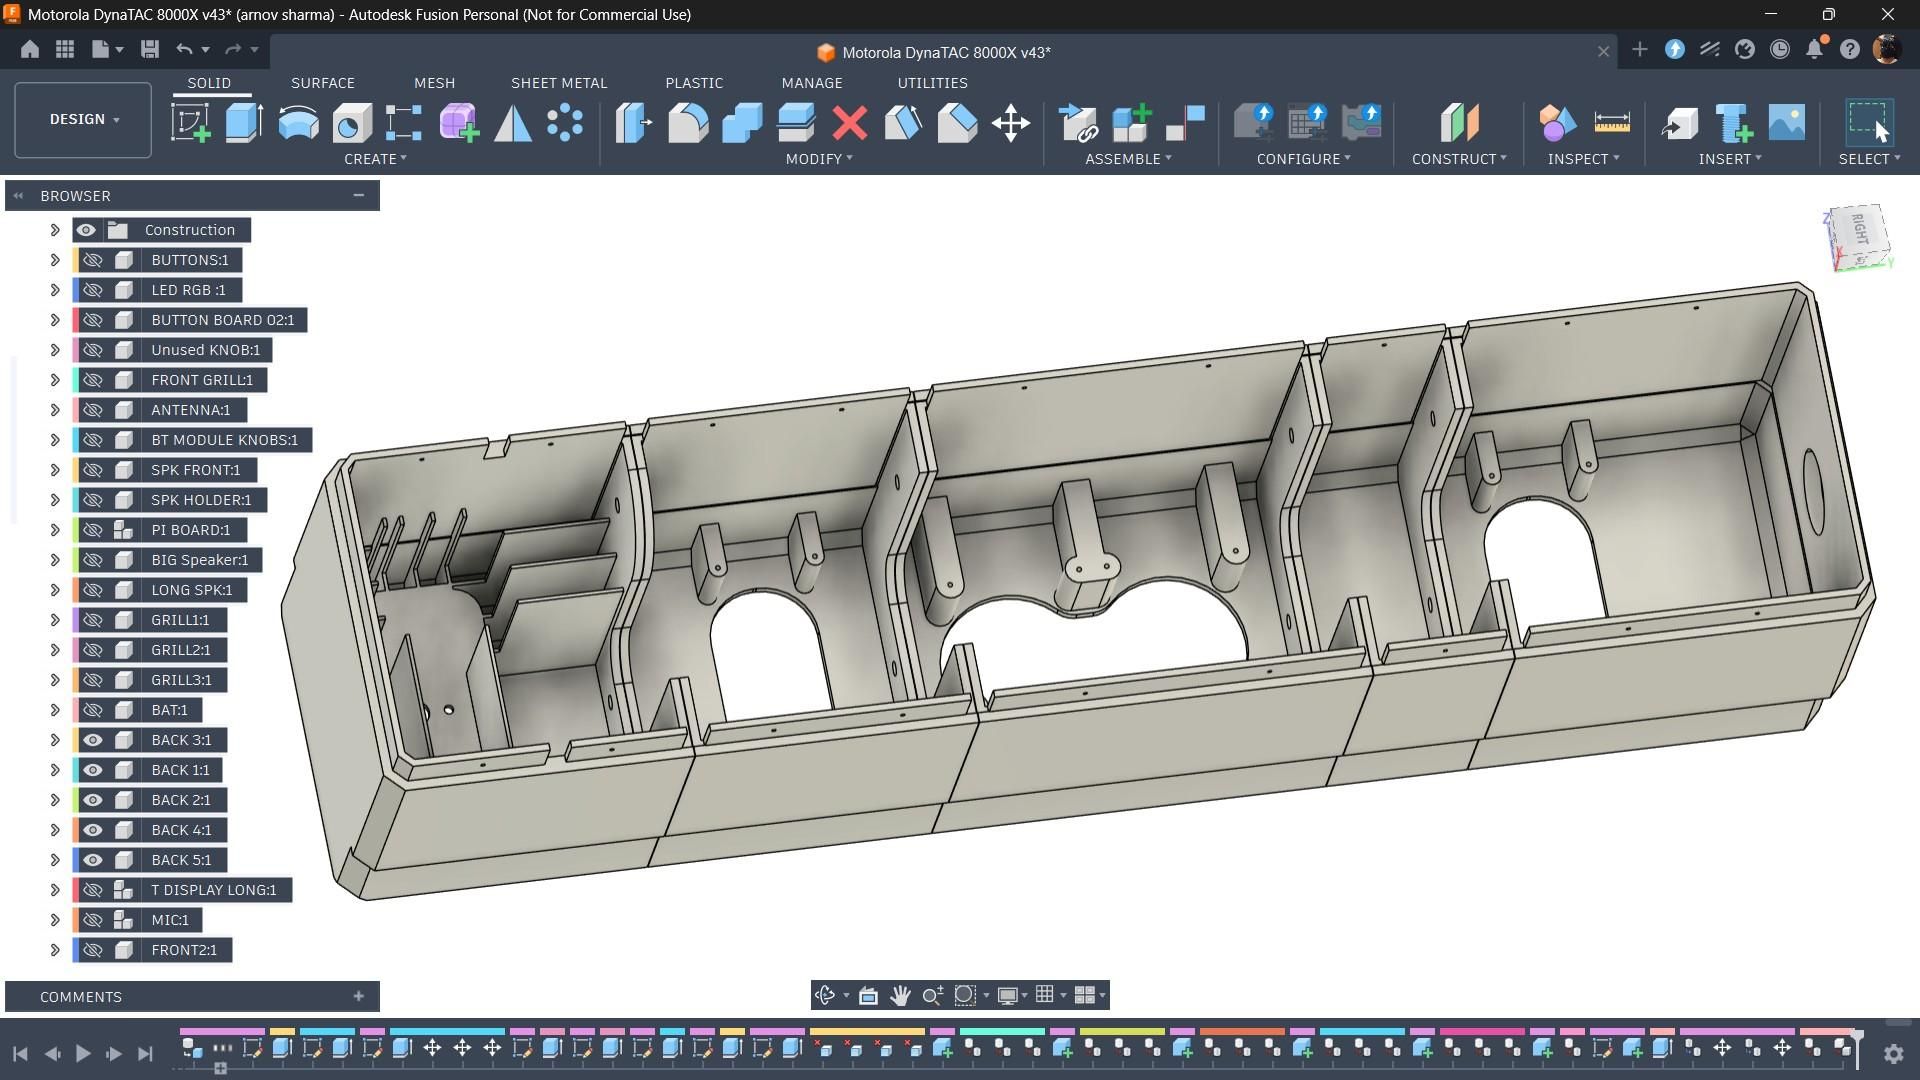Show the ANTENNA:1 component
This screenshot has height=1080, width=1920.
click(x=93, y=410)
